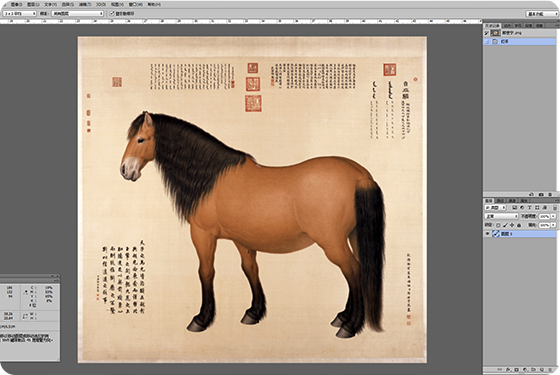Open the blend mode dropdown in layers panel
560x375 pixels.
(x=501, y=216)
